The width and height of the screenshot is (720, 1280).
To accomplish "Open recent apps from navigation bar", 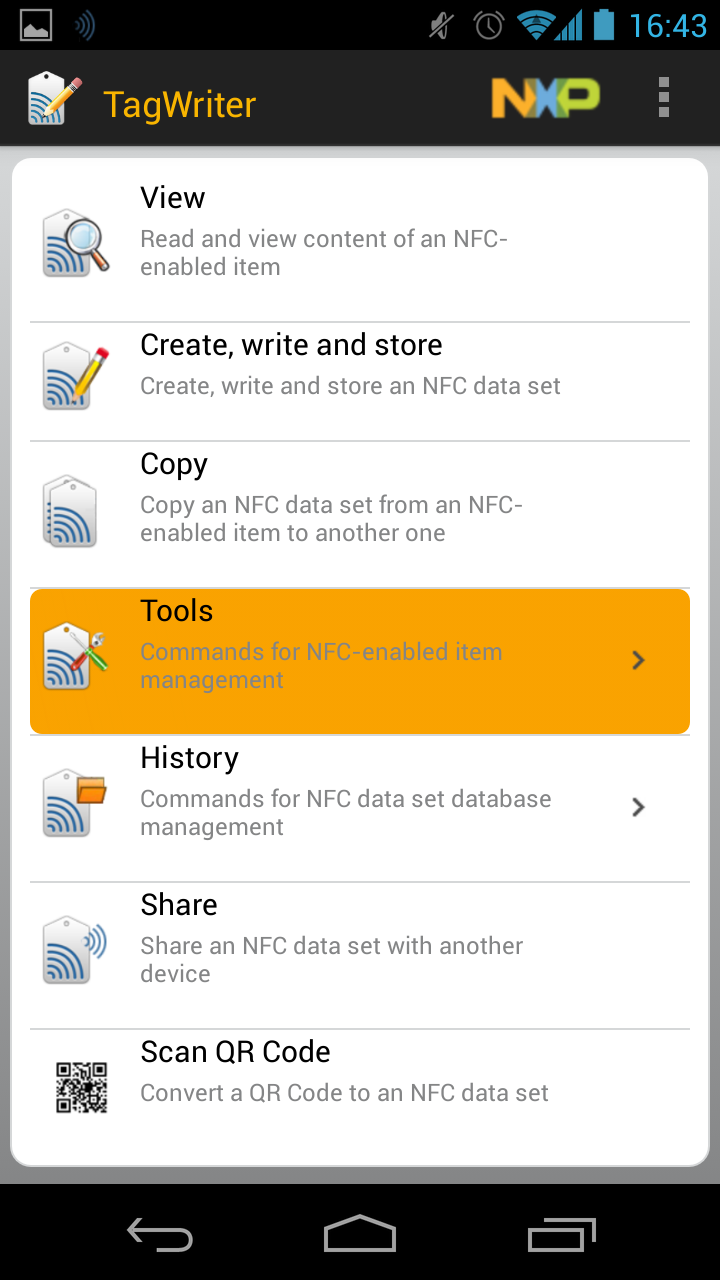I will pos(561,1234).
